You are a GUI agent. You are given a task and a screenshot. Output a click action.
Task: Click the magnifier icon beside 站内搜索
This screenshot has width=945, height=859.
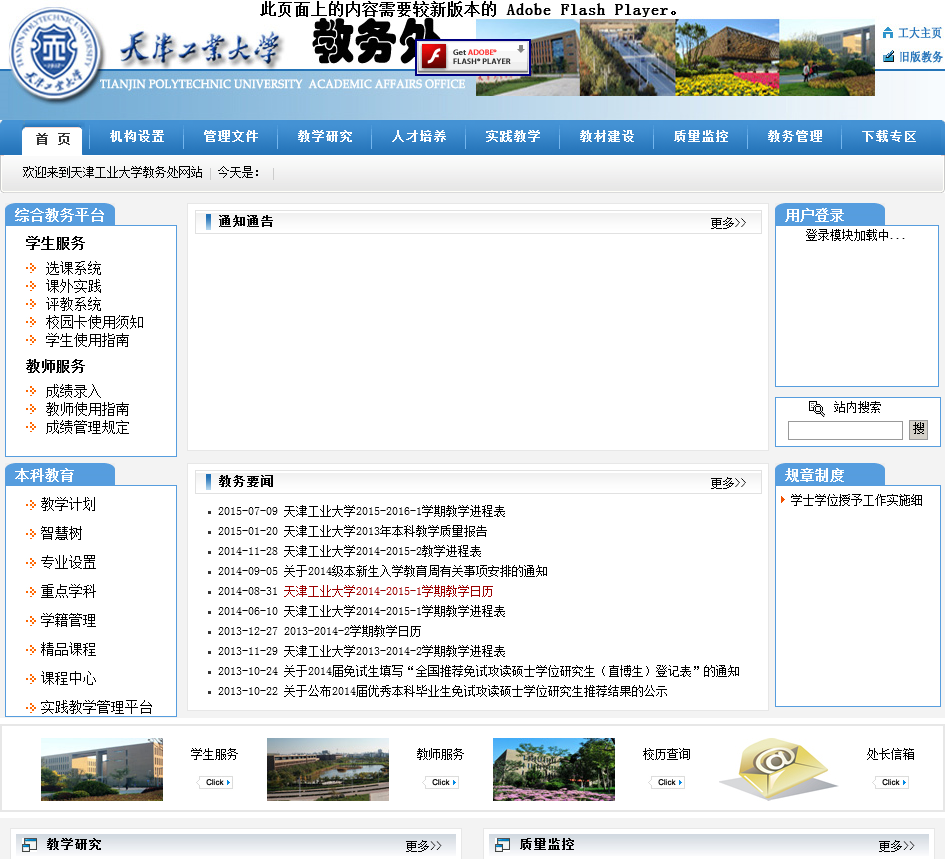coord(816,408)
